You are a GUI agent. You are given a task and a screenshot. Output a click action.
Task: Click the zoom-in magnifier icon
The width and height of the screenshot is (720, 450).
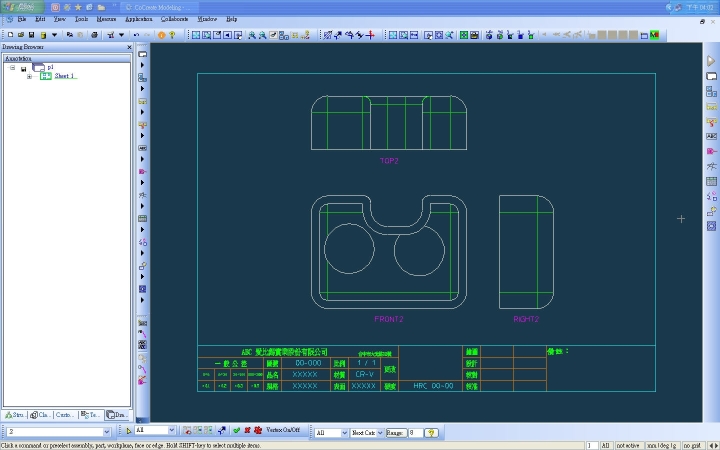pyautogui.click(x=252, y=35)
